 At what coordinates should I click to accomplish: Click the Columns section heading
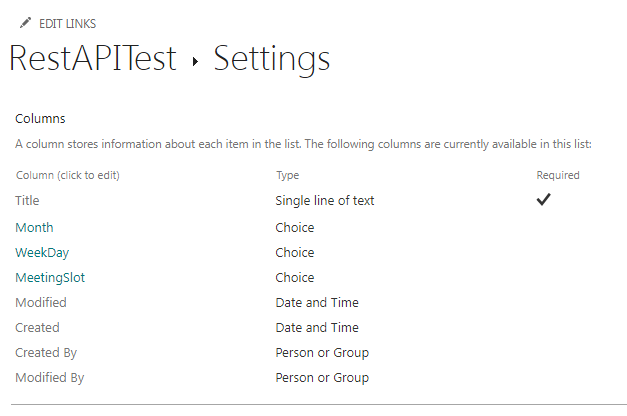coord(40,119)
